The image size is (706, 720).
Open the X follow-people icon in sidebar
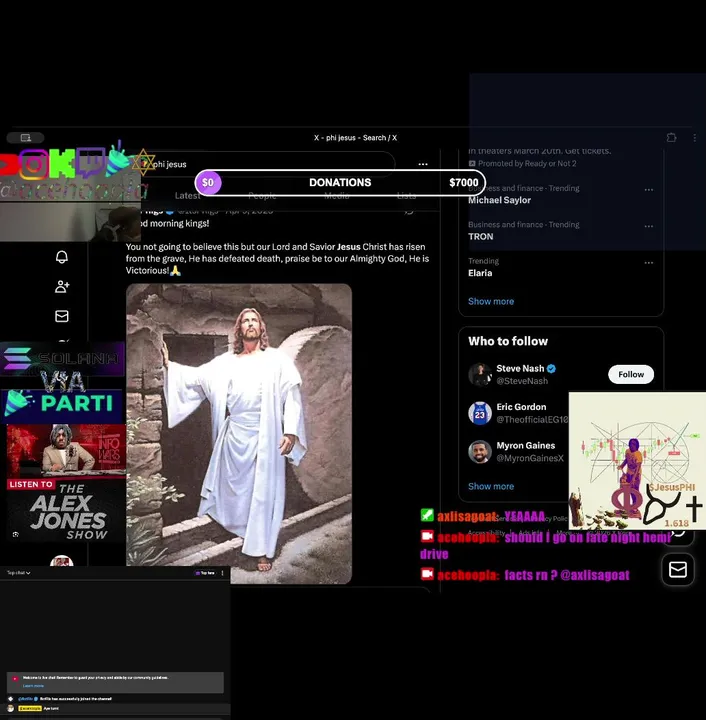[62, 287]
